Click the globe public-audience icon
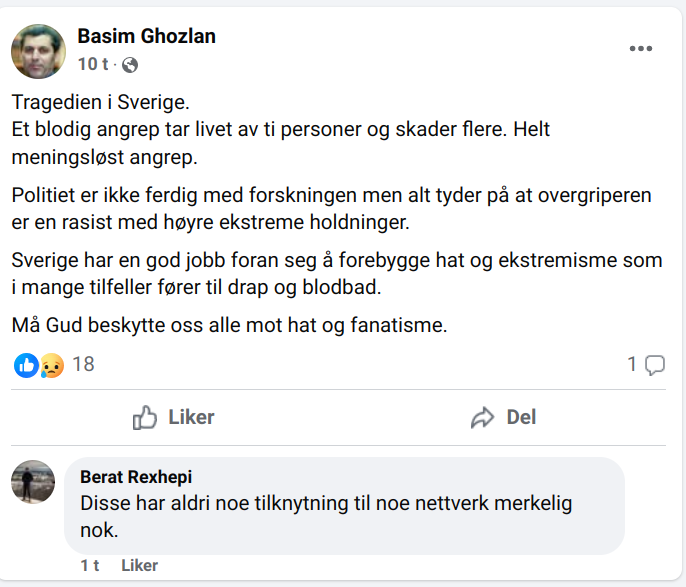 pyautogui.click(x=129, y=65)
